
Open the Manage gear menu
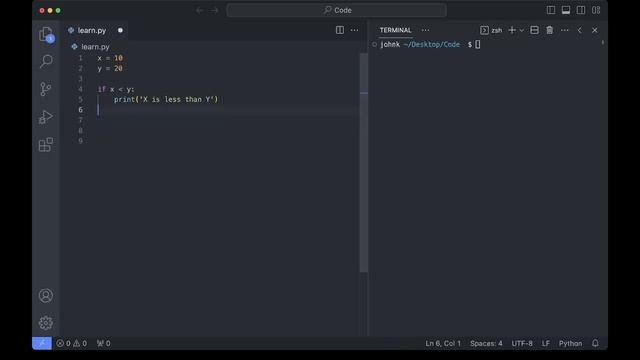(x=46, y=323)
